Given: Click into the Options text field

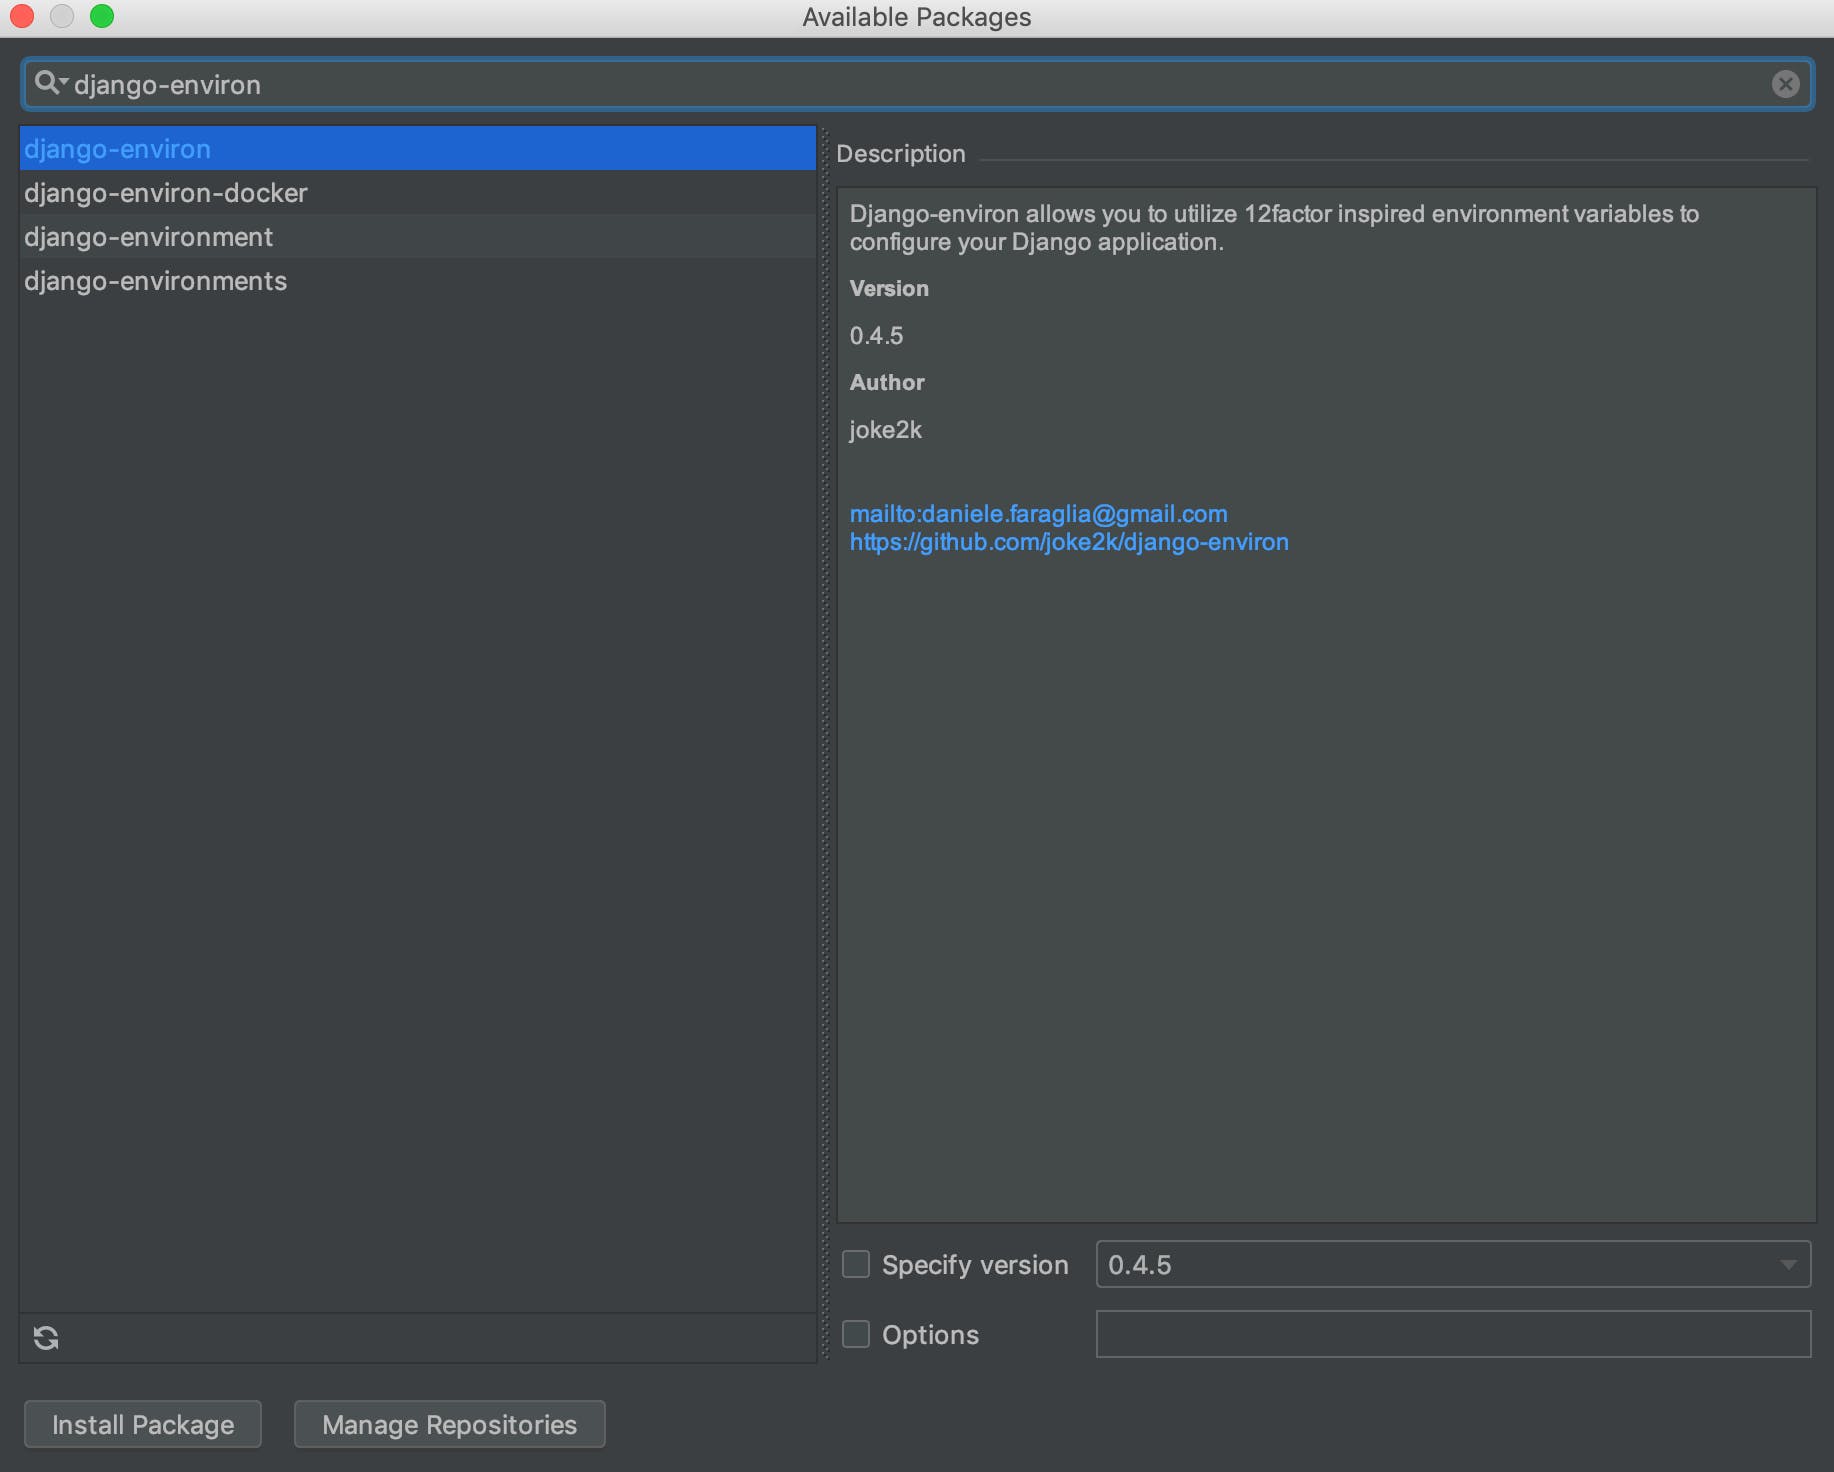Looking at the screenshot, I should (x=1453, y=1335).
